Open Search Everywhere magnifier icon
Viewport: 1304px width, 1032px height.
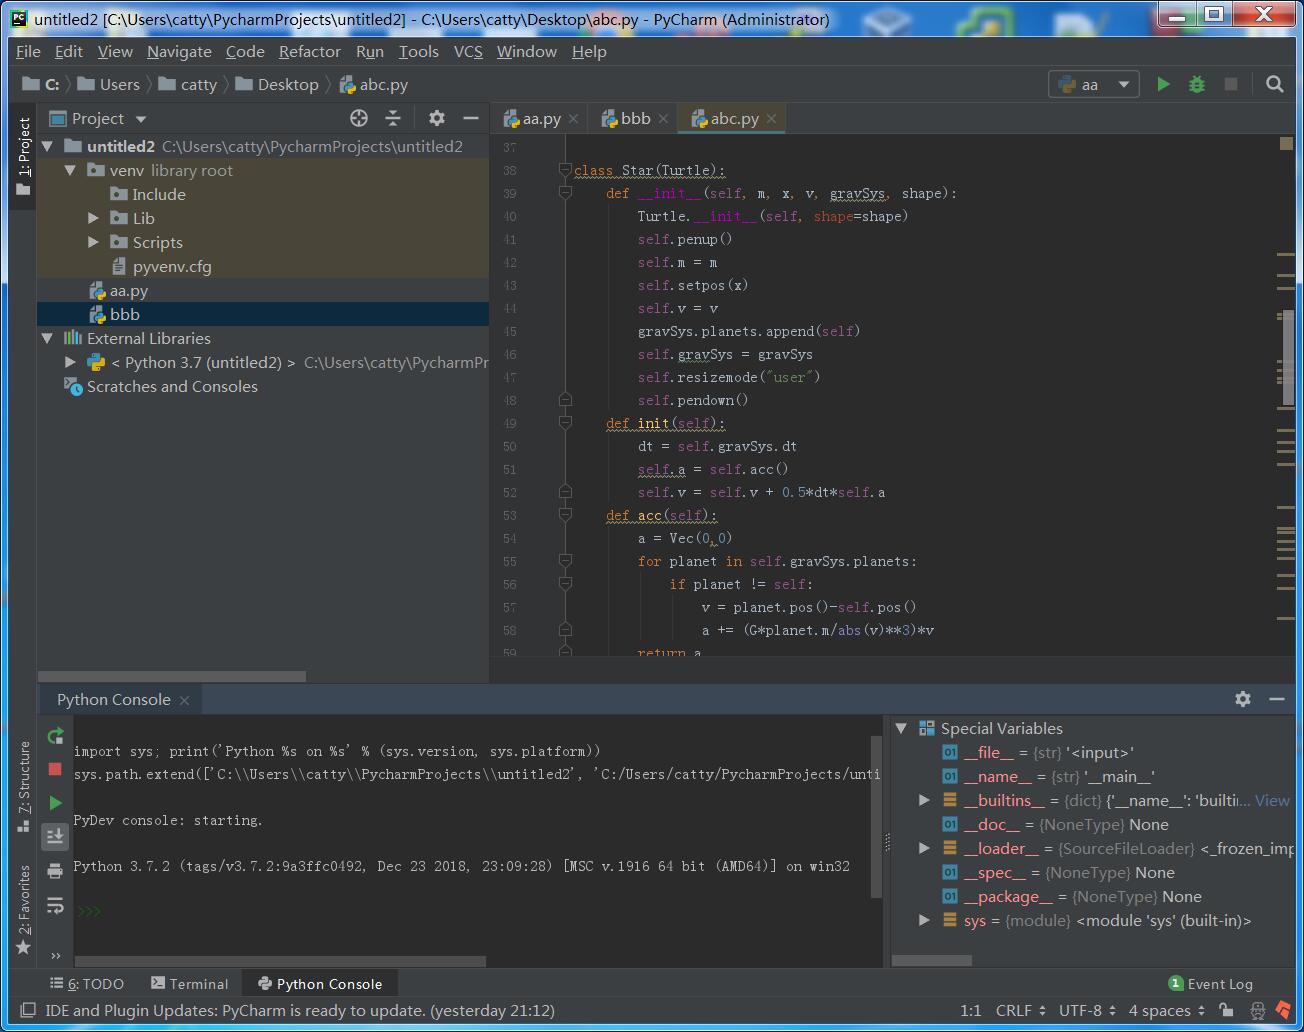tap(1274, 85)
